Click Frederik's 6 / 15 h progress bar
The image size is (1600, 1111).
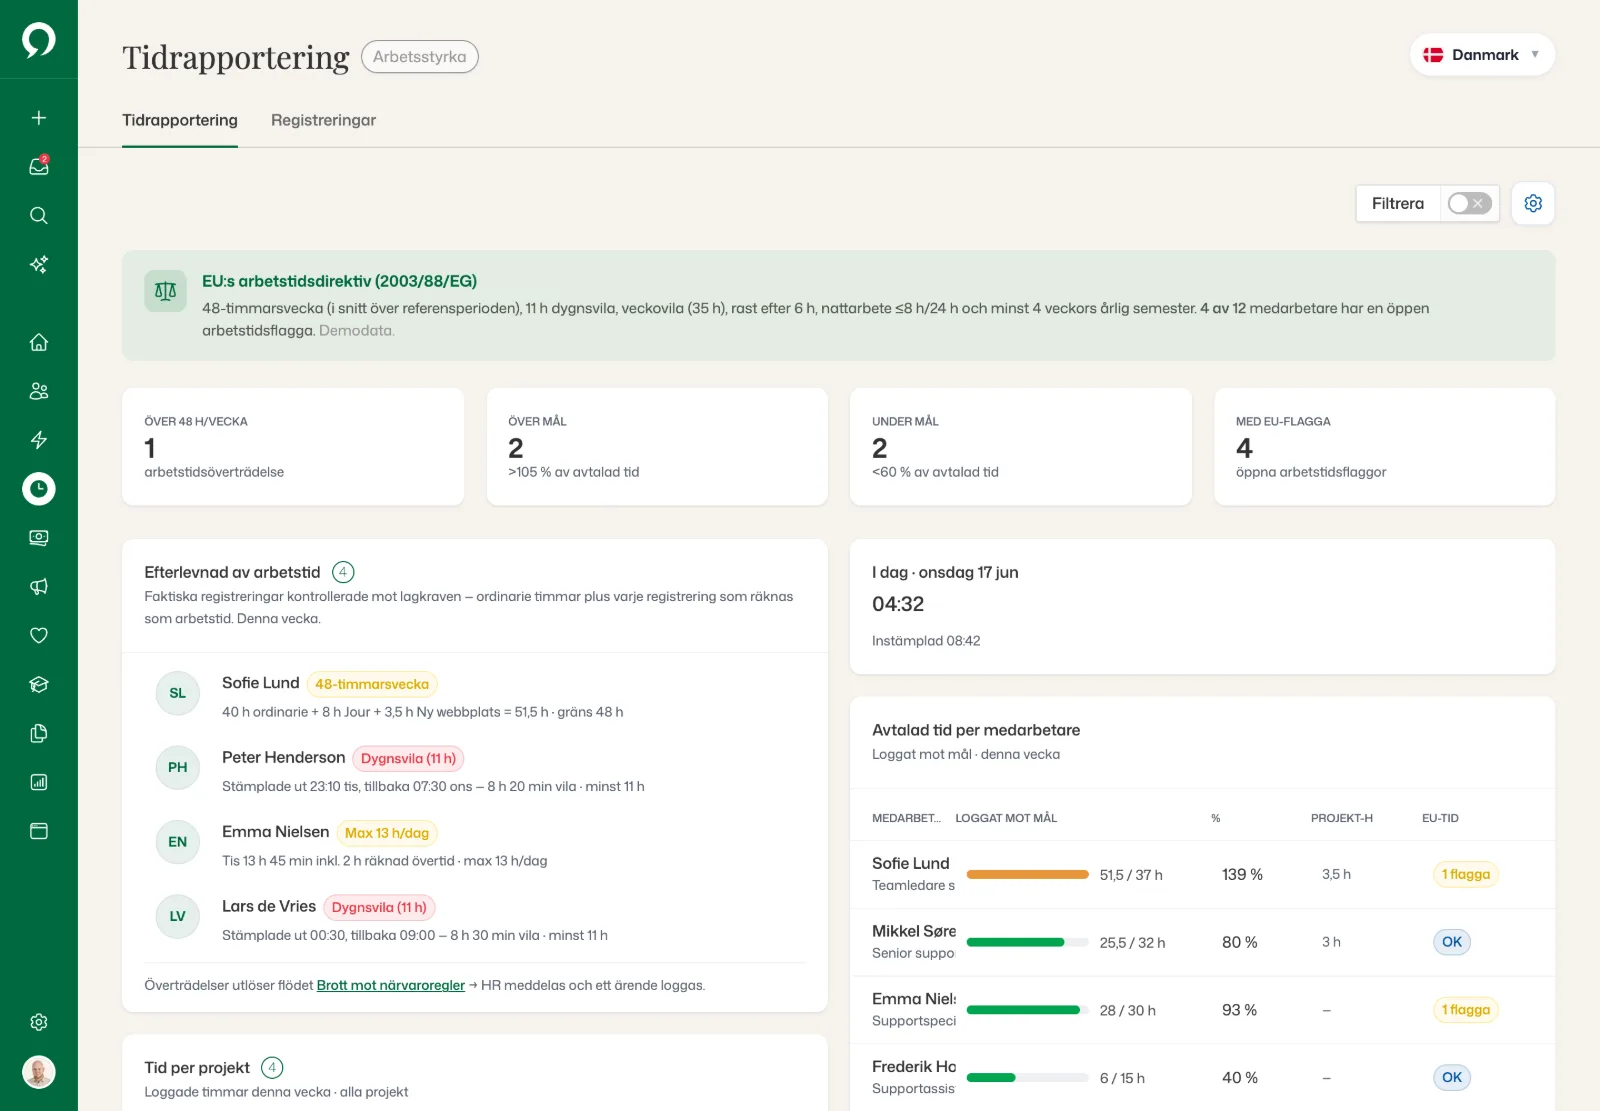pos(1028,1078)
